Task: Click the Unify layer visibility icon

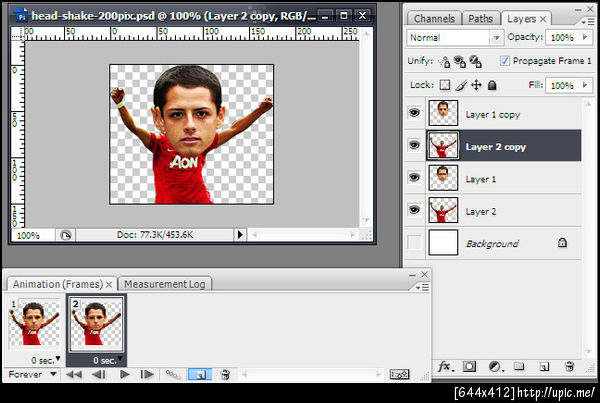Action: [x=460, y=61]
